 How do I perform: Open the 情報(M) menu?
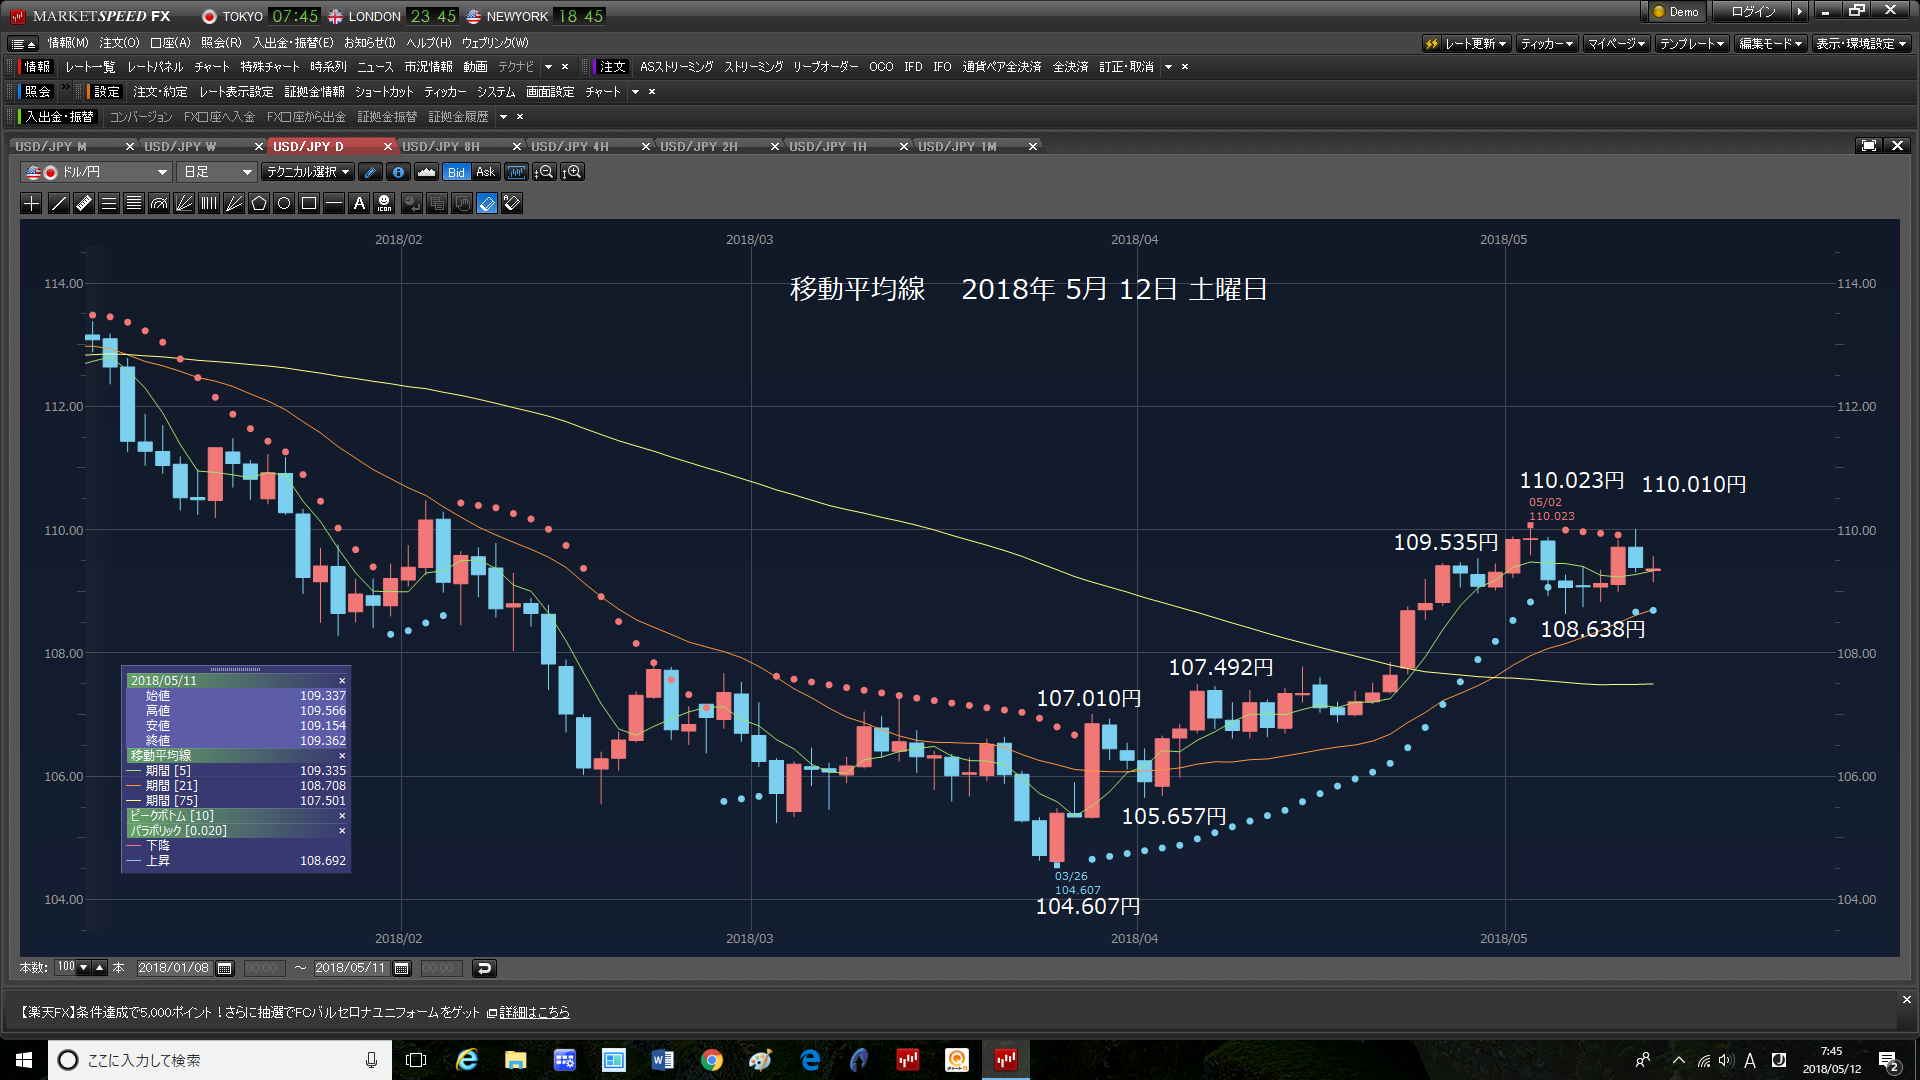(x=68, y=43)
